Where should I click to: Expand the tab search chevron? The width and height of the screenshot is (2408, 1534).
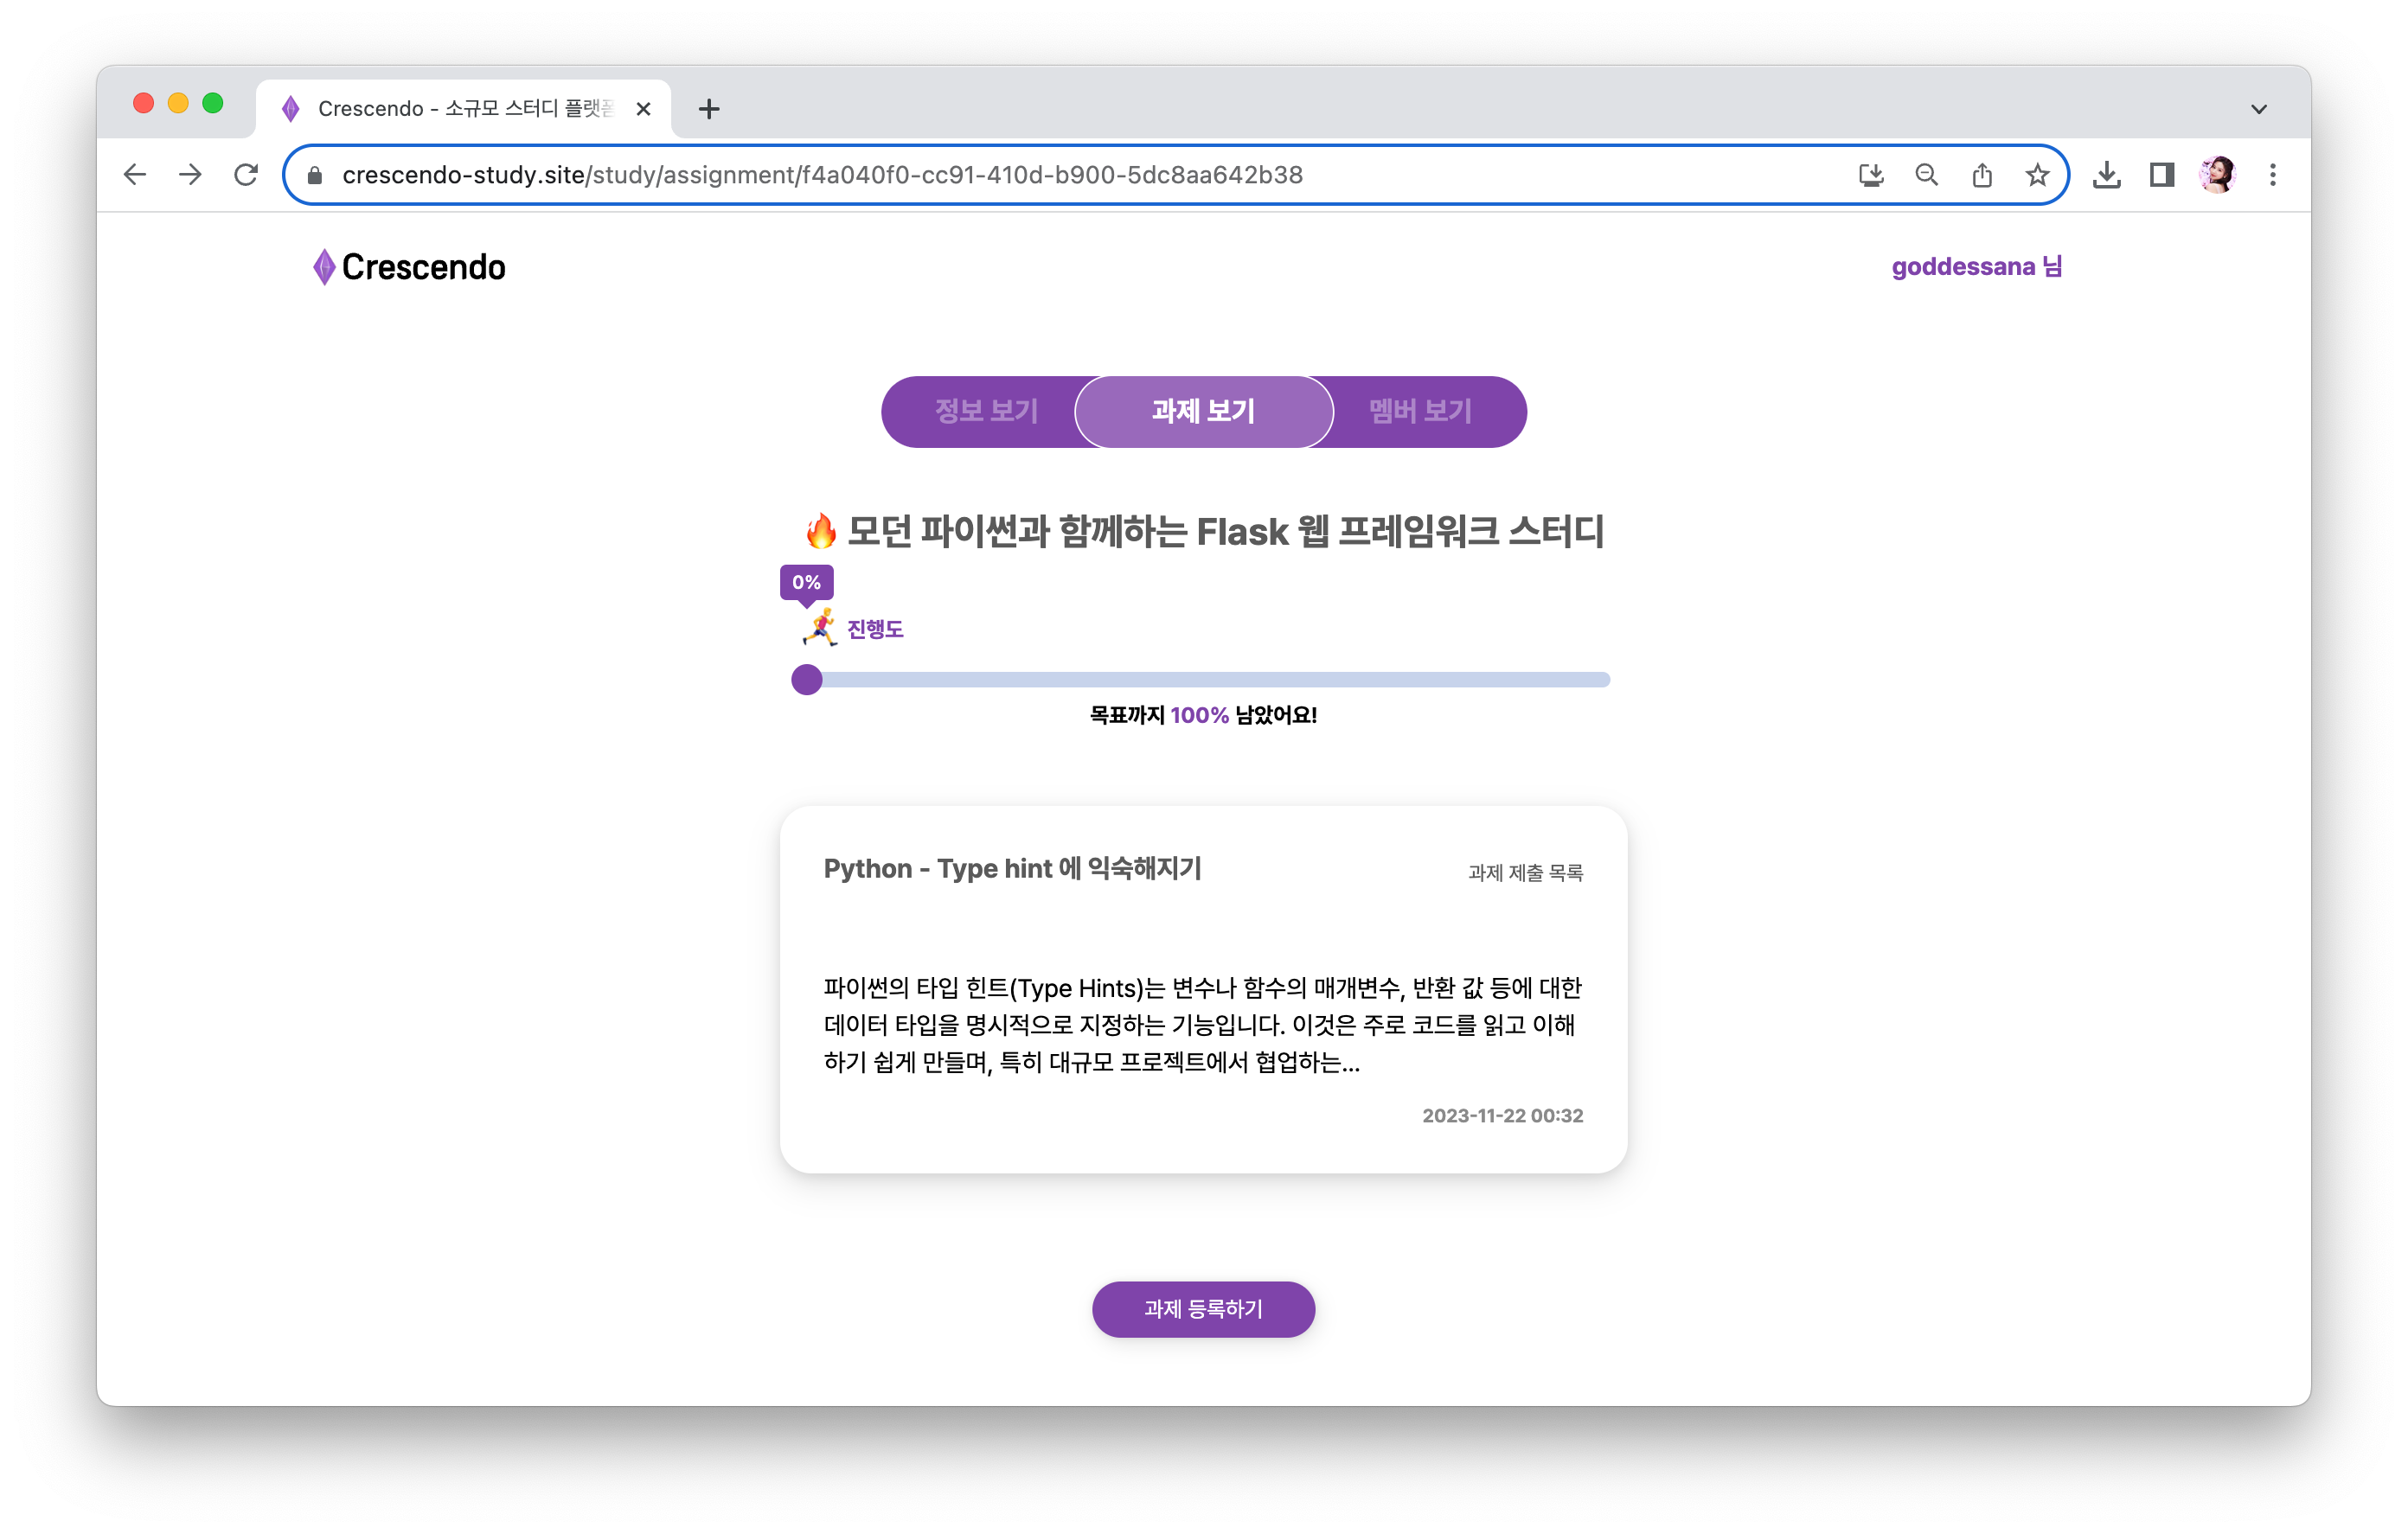pyautogui.click(x=2259, y=109)
